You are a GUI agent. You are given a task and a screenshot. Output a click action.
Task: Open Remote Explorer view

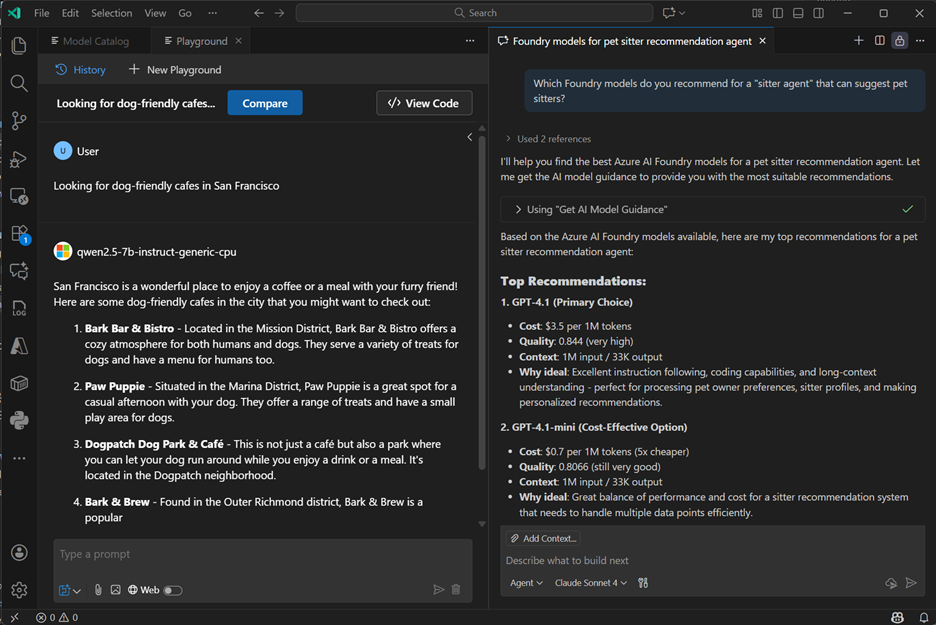pyautogui.click(x=19, y=196)
